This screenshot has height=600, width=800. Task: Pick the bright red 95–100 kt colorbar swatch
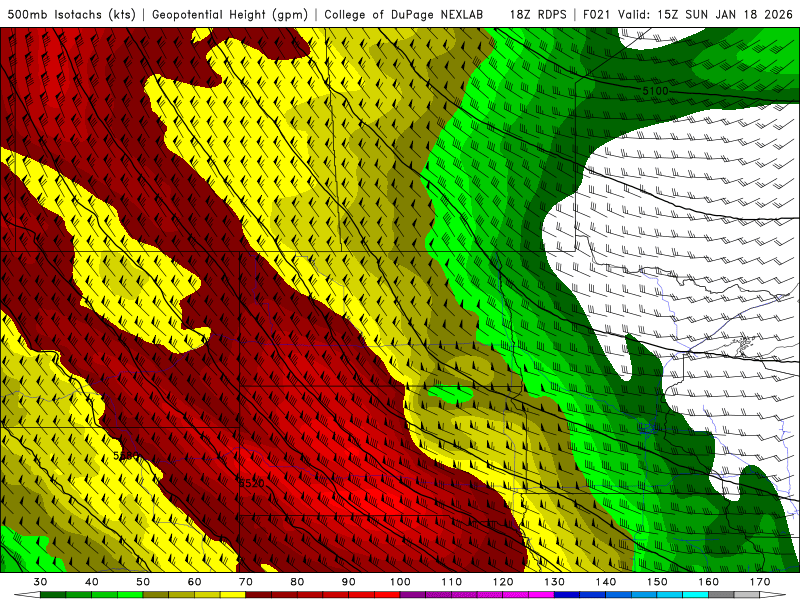(387, 595)
